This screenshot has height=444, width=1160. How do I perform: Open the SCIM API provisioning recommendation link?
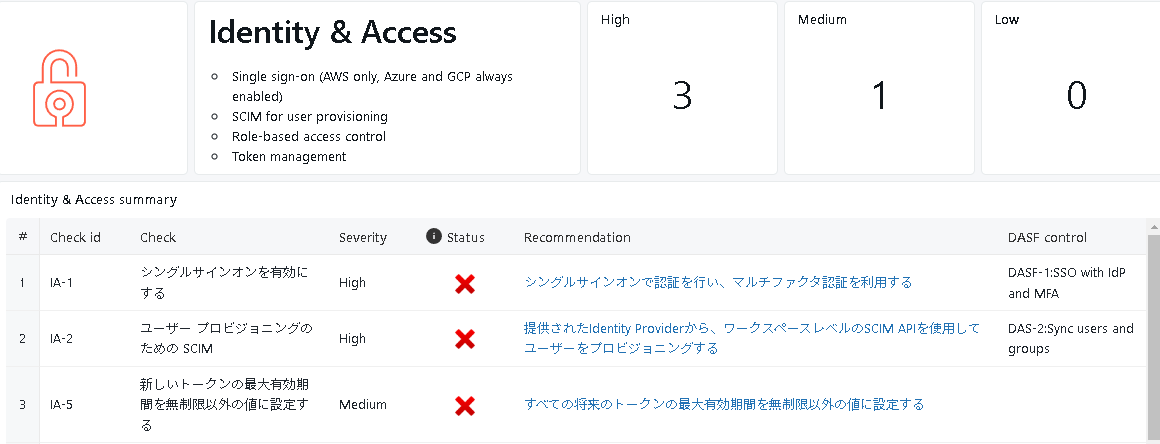coord(751,338)
